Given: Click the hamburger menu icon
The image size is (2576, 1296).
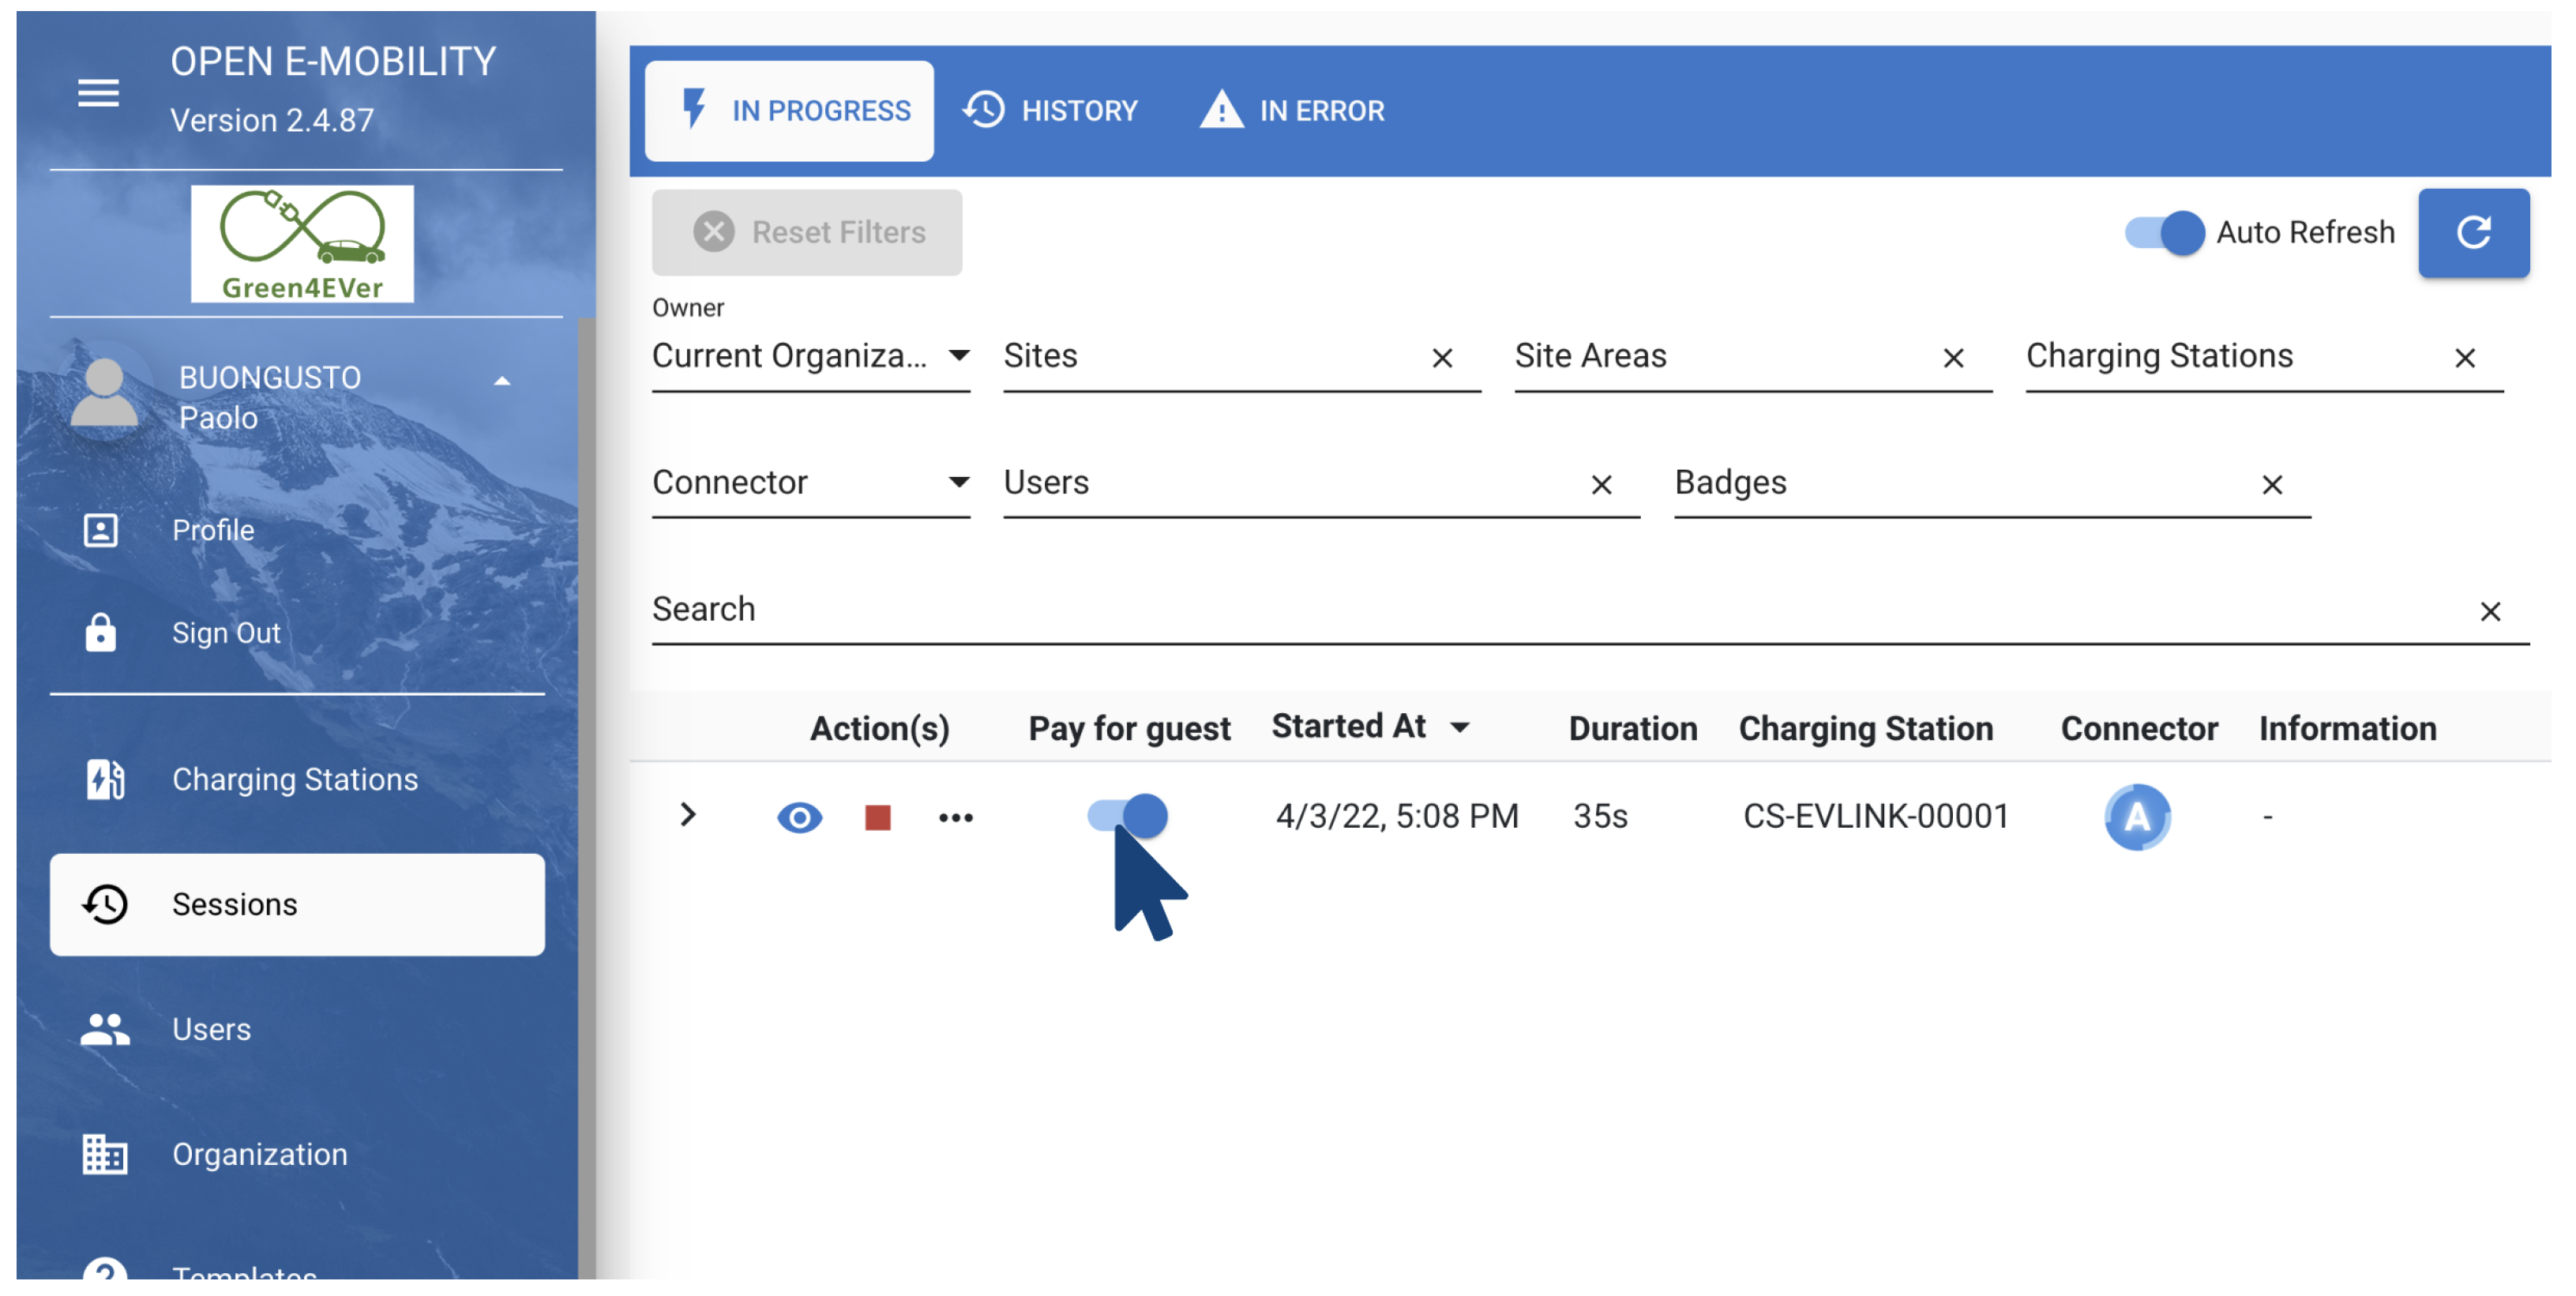Looking at the screenshot, I should pyautogui.click(x=98, y=93).
